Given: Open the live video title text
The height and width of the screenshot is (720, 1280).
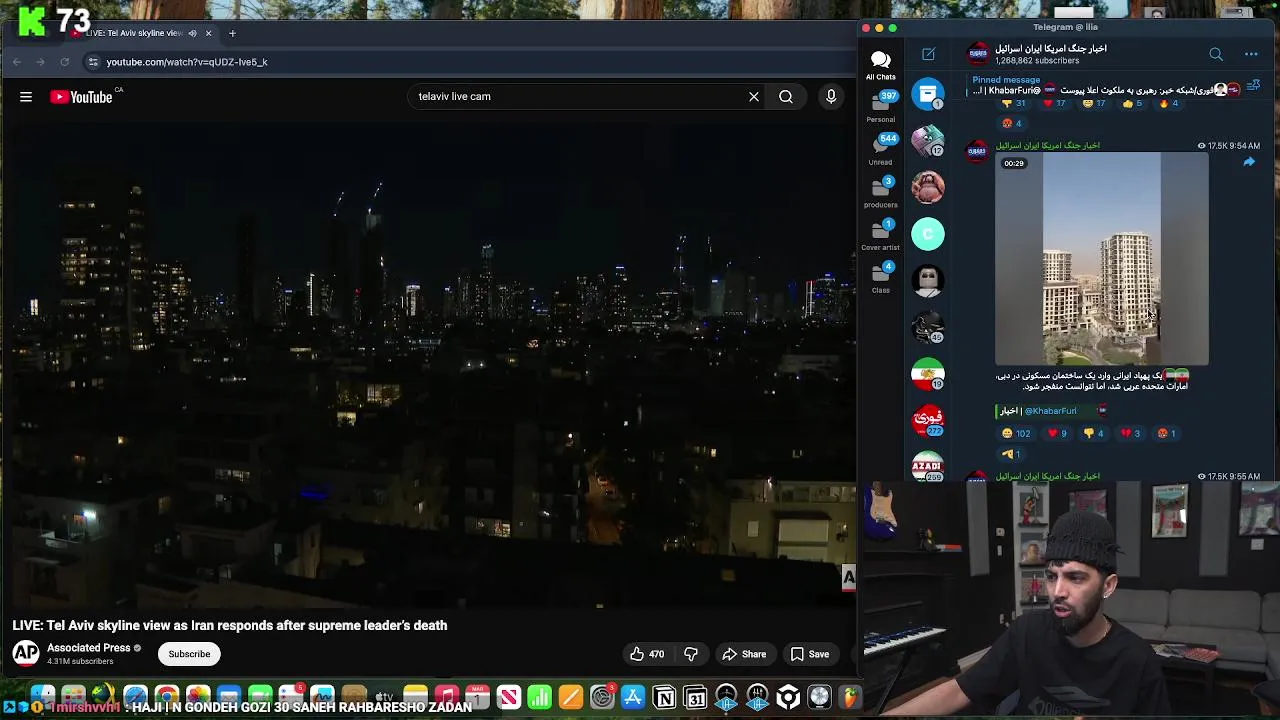Looking at the screenshot, I should click(230, 625).
